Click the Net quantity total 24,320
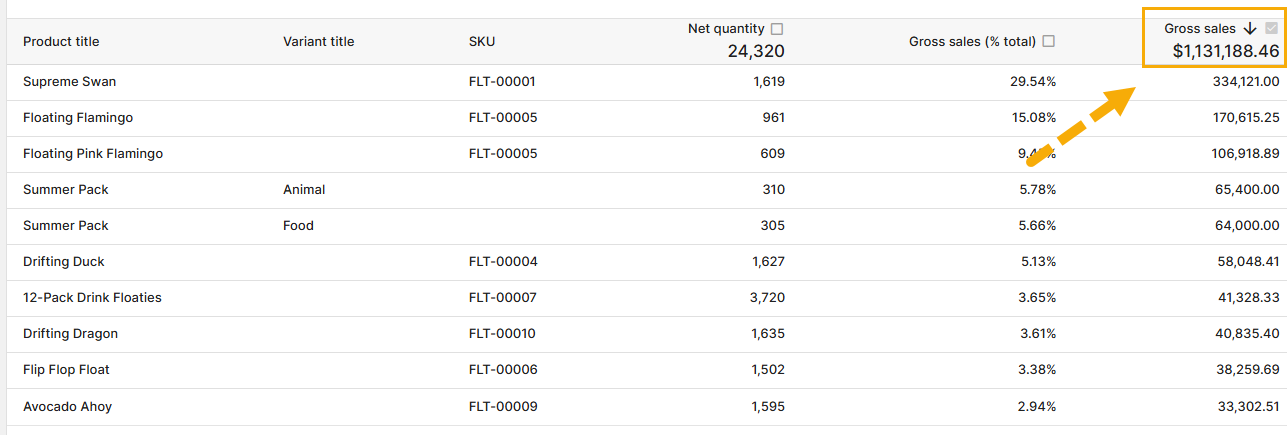This screenshot has width=1287, height=435. pyautogui.click(x=756, y=51)
